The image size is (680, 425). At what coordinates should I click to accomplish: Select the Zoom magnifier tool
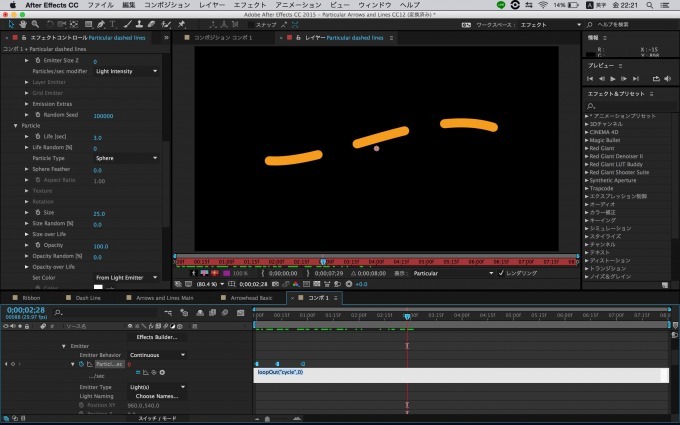coord(33,24)
